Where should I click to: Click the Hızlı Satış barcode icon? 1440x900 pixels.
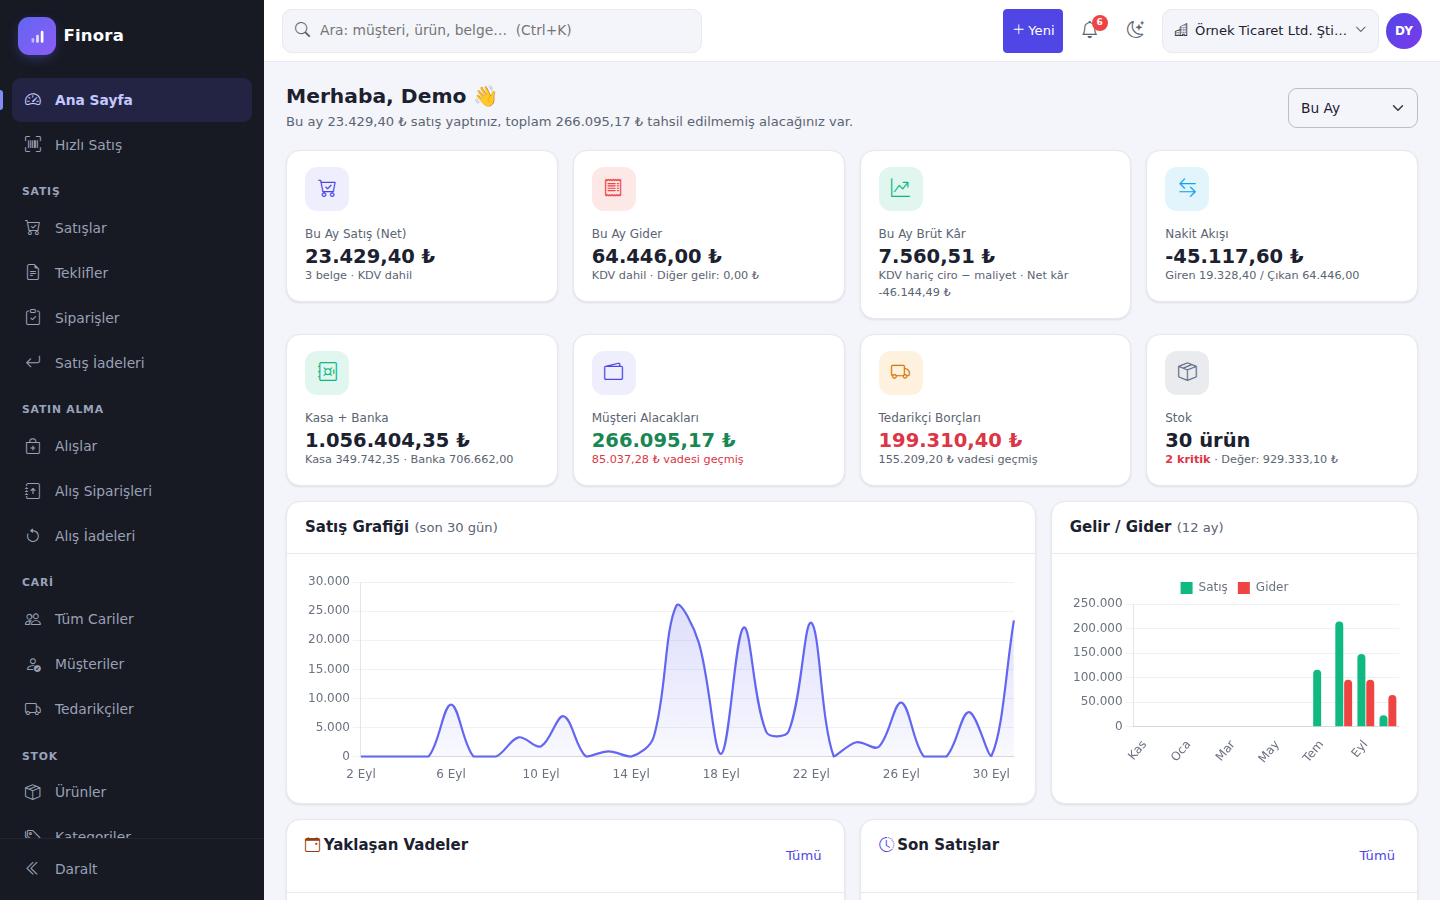click(33, 145)
